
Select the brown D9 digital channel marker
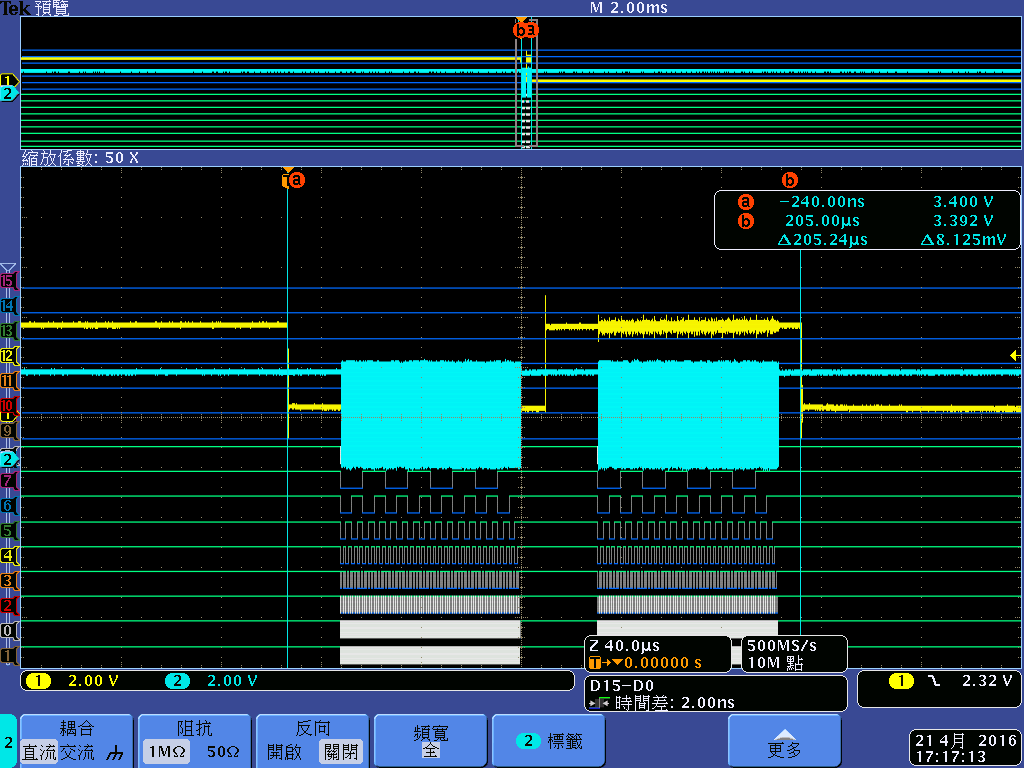(x=8, y=430)
